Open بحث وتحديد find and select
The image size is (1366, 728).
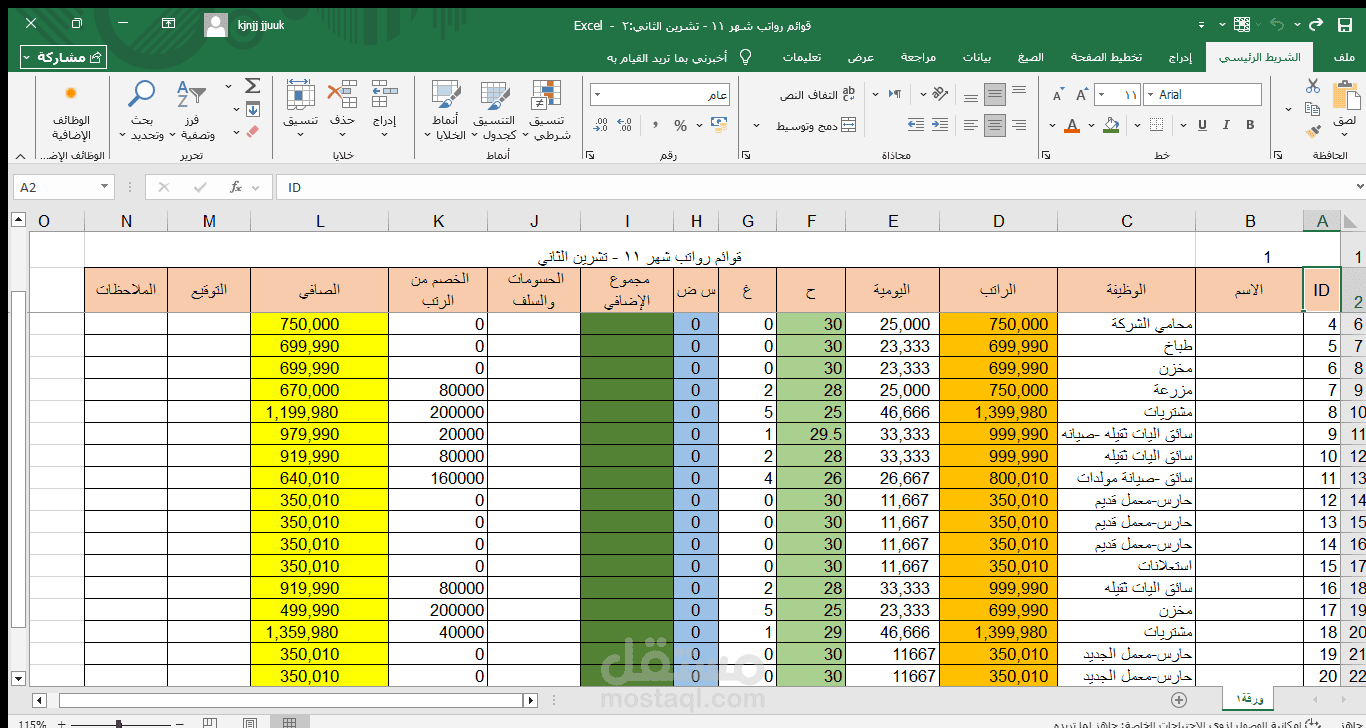click(141, 111)
